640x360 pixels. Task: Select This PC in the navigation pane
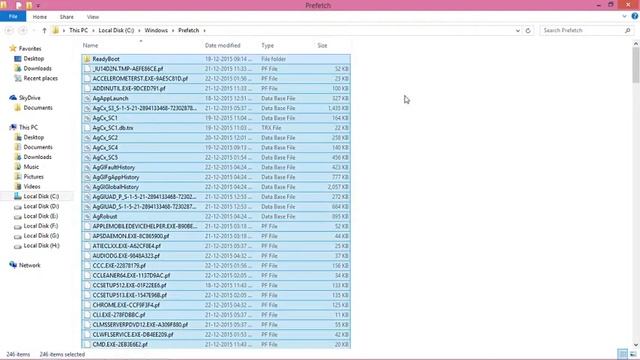coord(28,127)
